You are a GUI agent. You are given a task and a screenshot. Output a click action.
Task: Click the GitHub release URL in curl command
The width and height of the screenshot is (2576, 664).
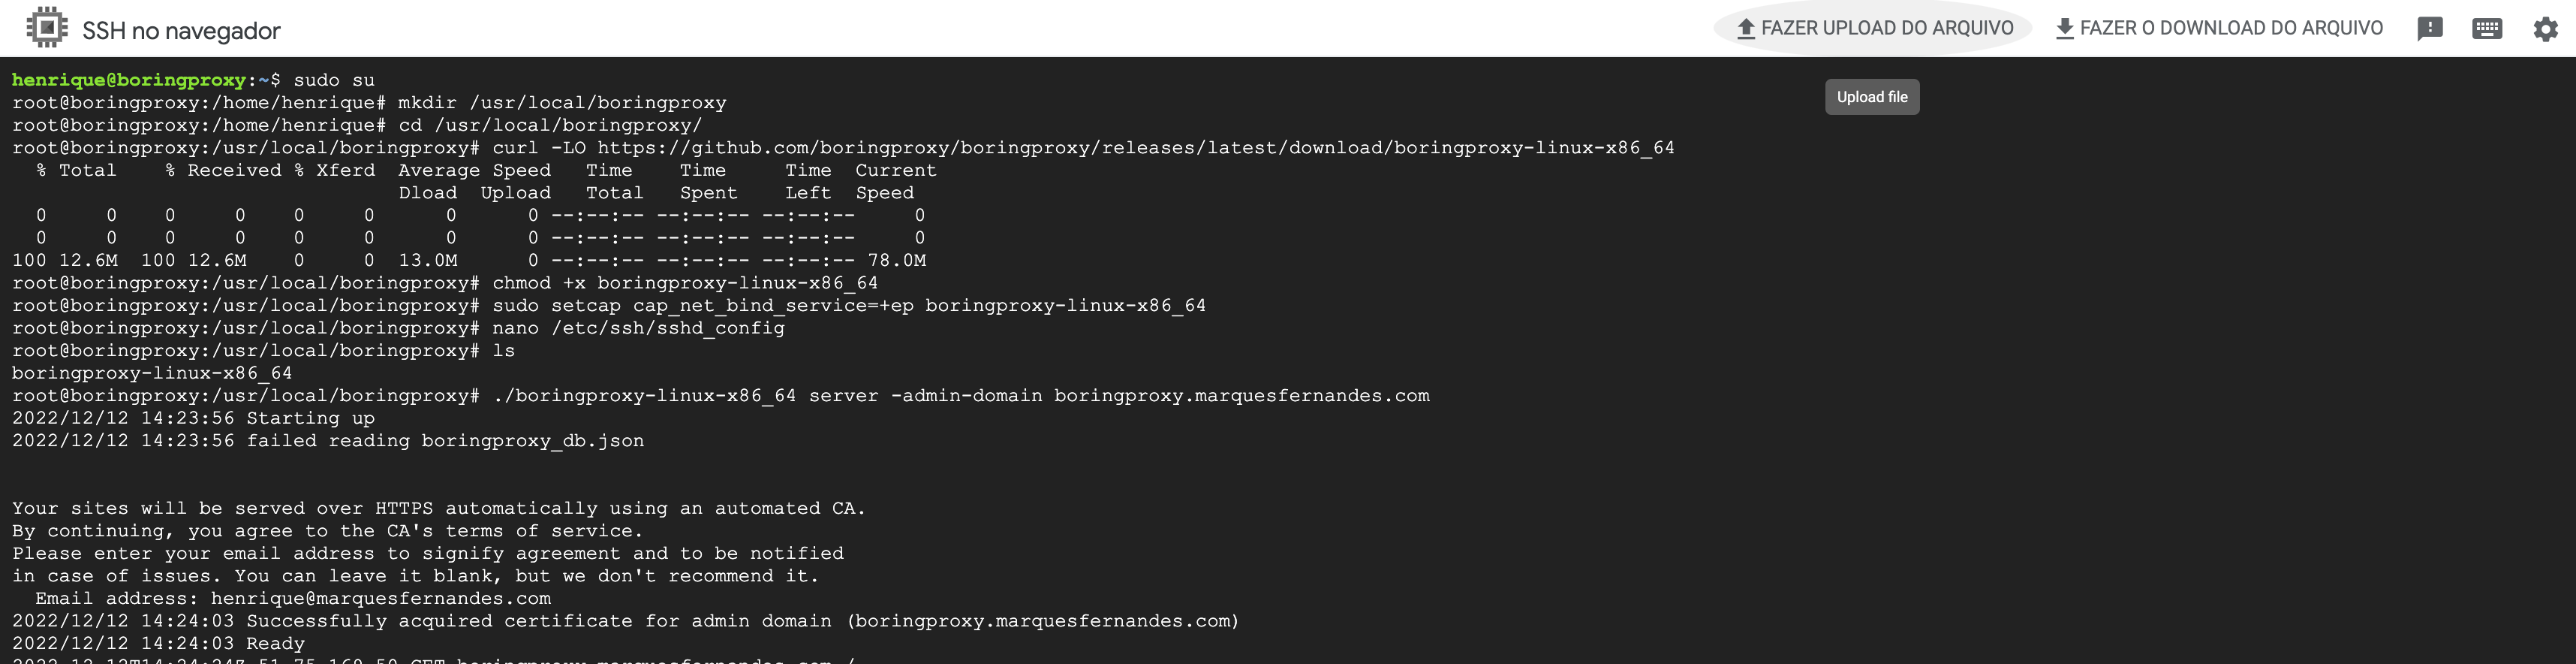click(x=1136, y=148)
